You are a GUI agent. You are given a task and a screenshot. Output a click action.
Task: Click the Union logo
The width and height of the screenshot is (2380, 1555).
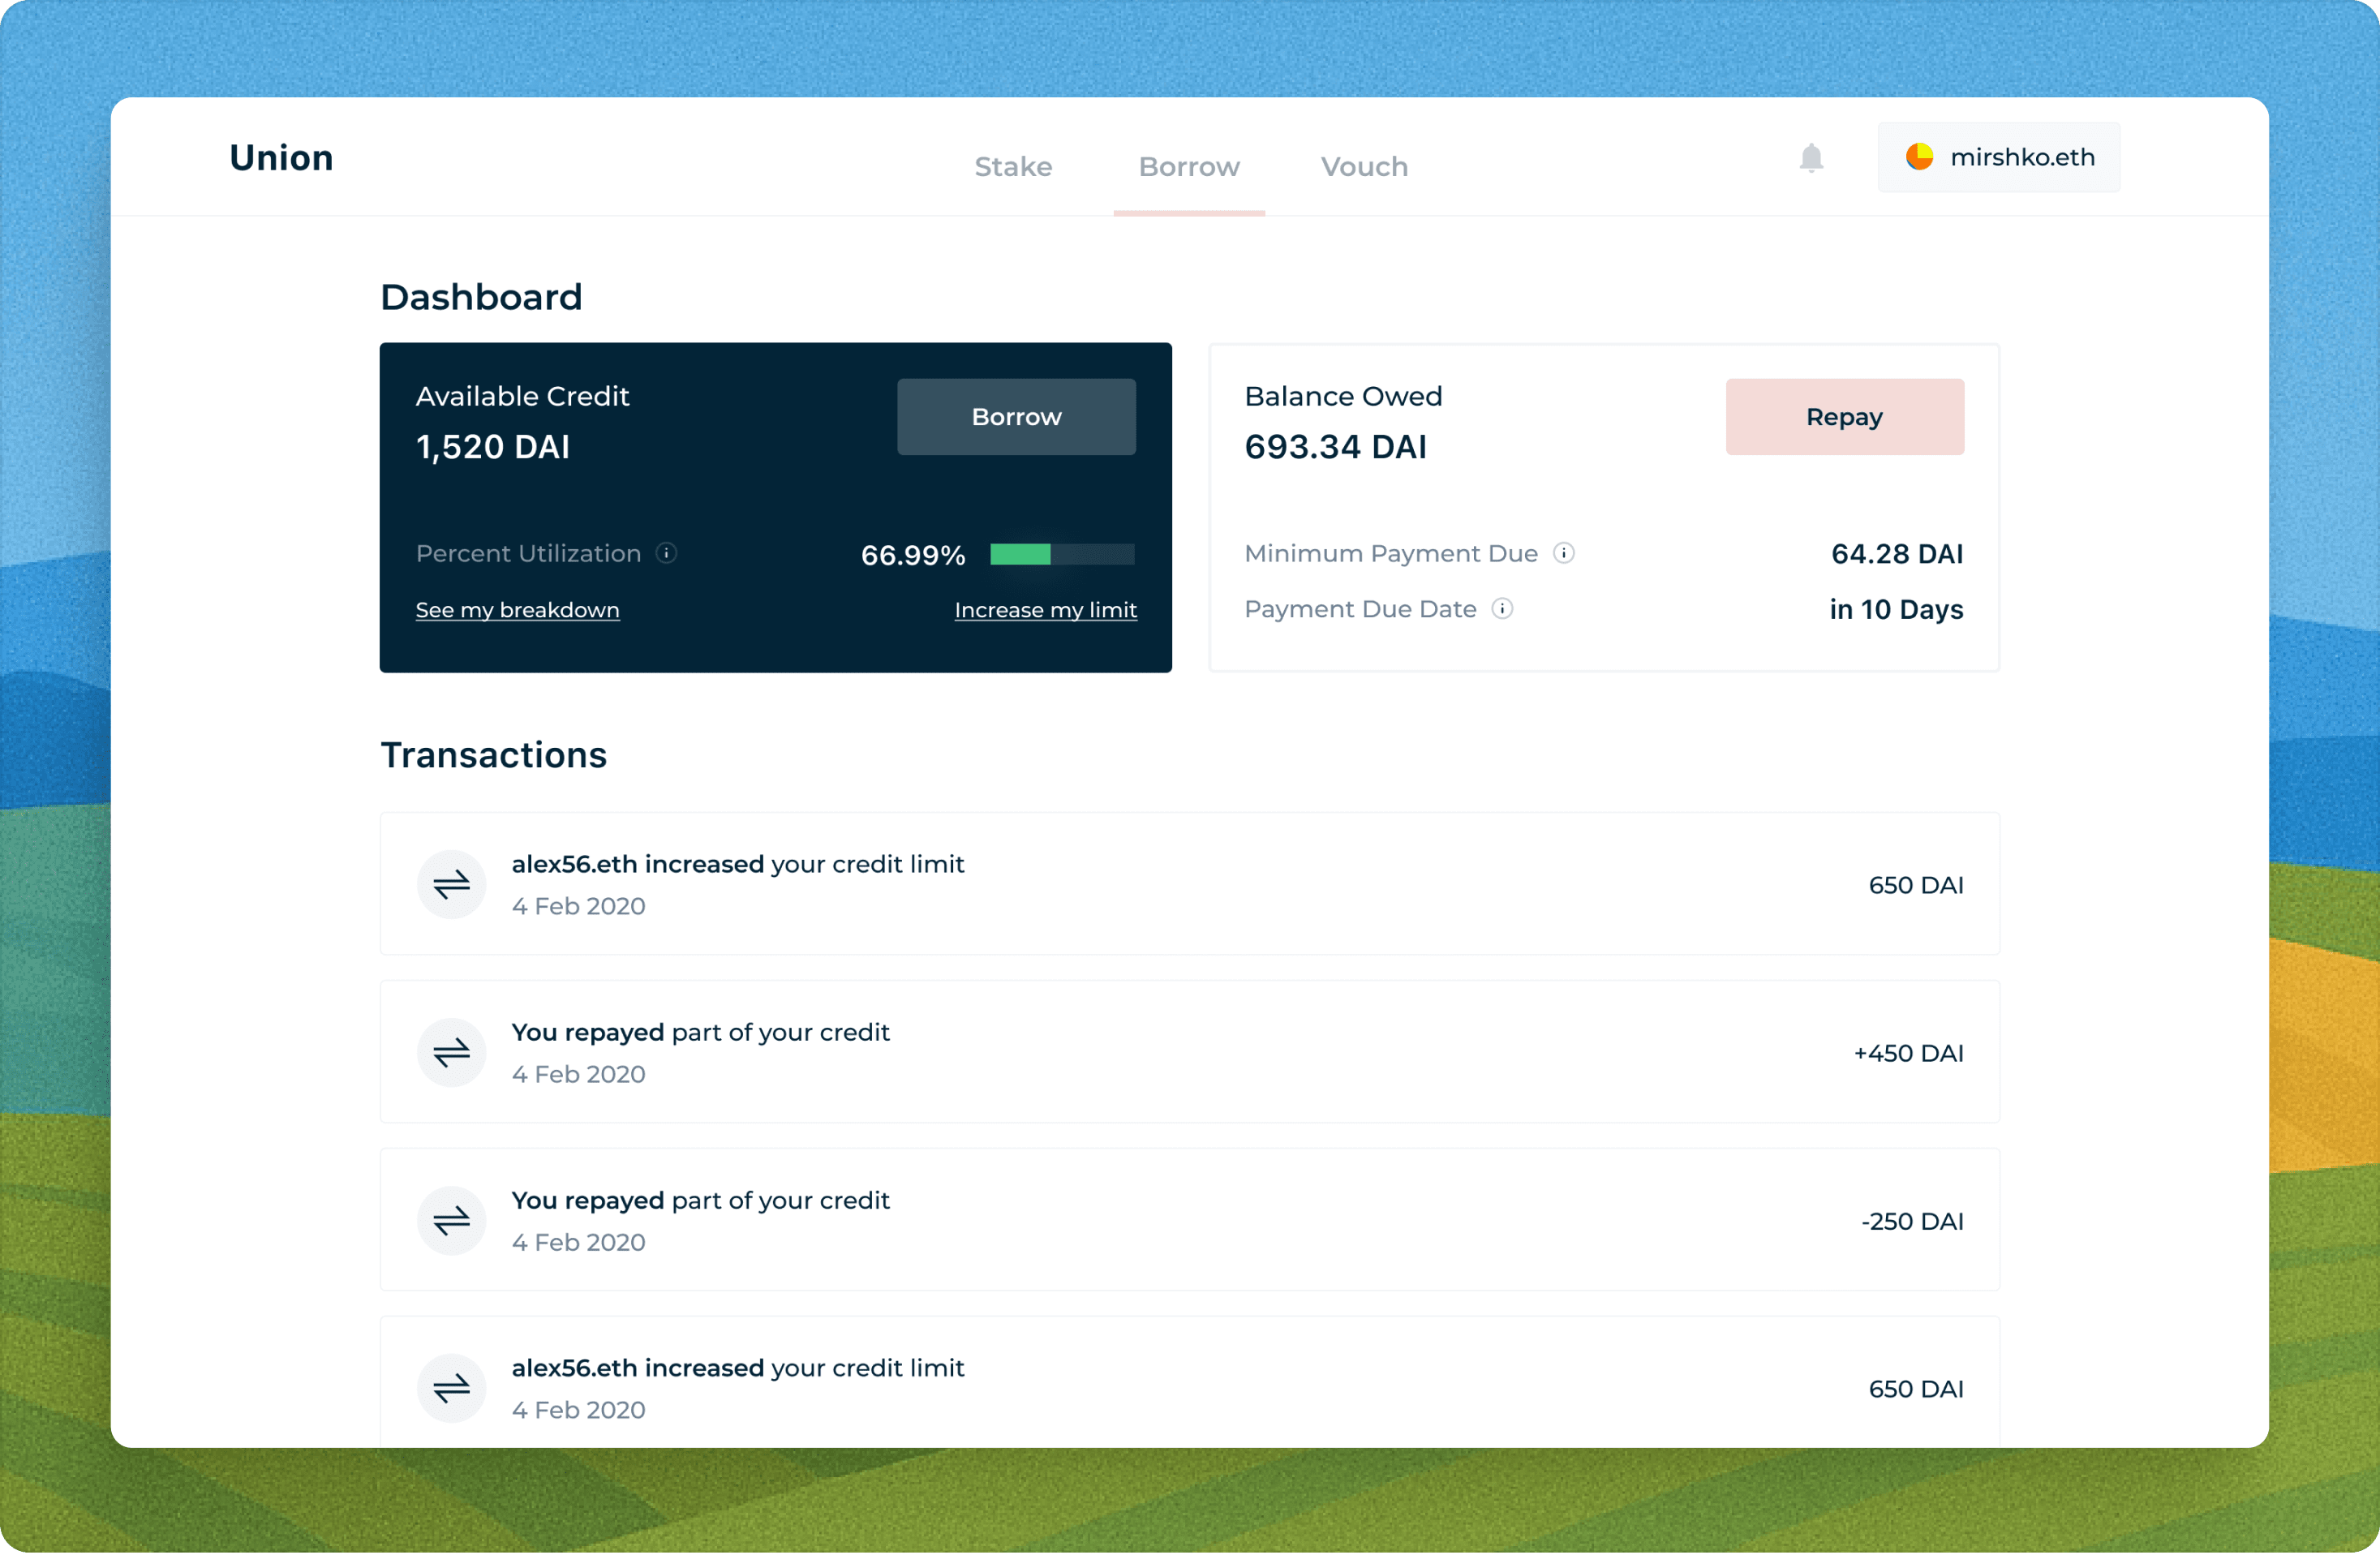[x=281, y=158]
